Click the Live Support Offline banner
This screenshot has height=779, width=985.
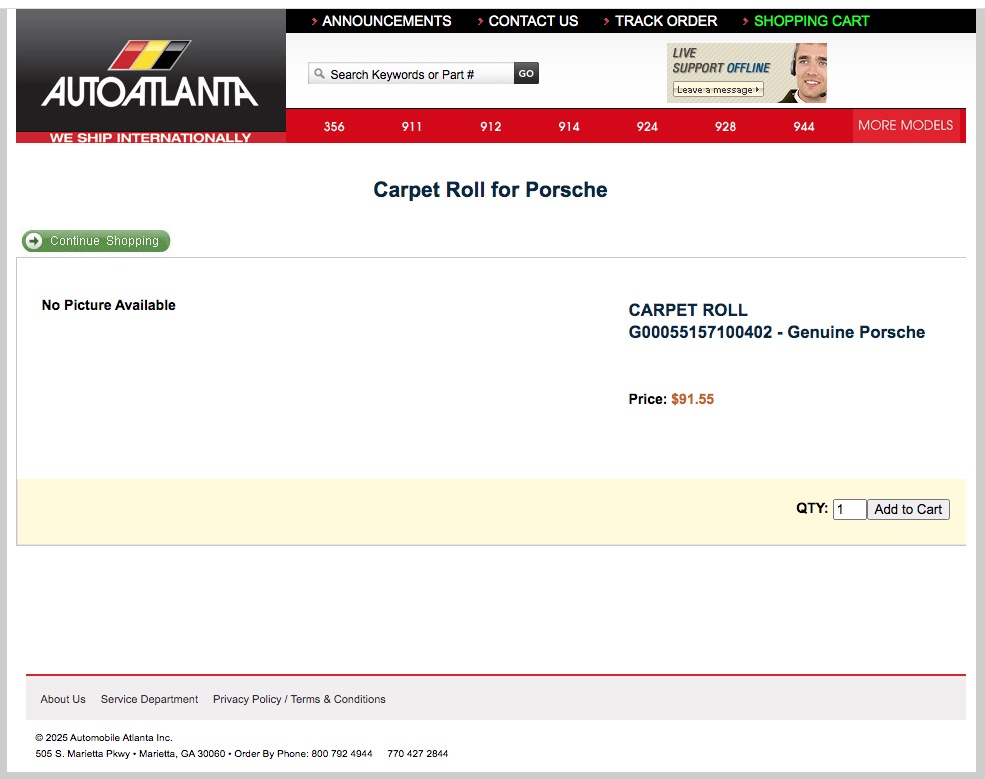point(746,73)
